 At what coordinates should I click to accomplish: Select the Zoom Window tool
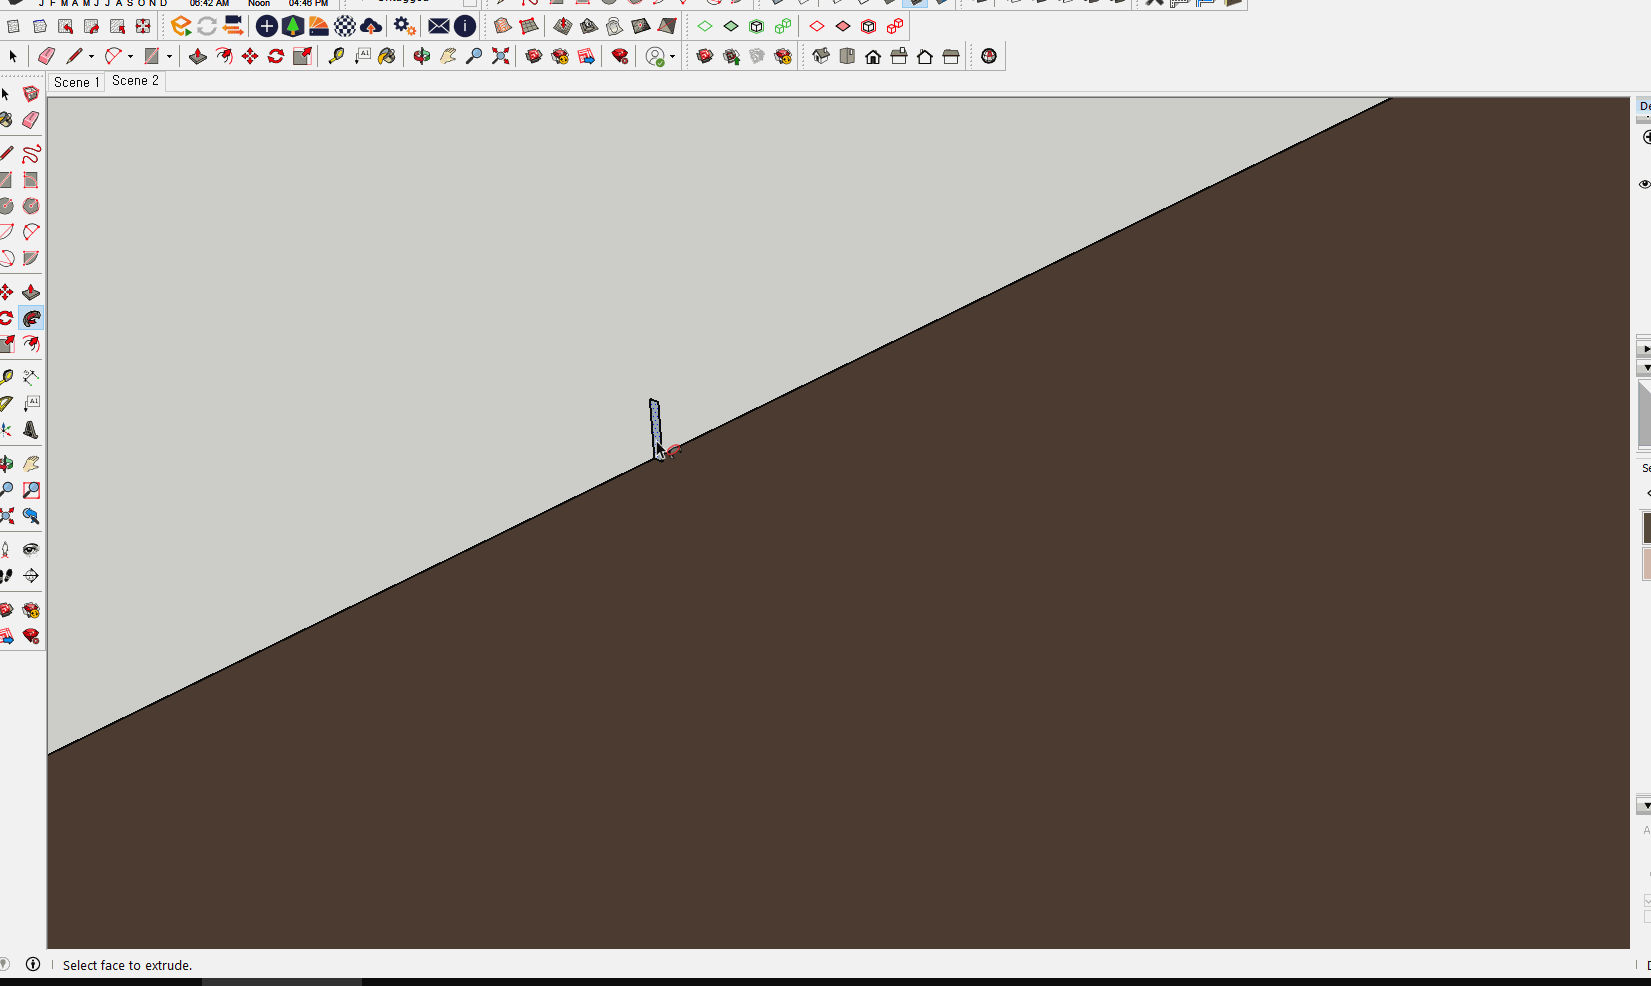coord(31,490)
